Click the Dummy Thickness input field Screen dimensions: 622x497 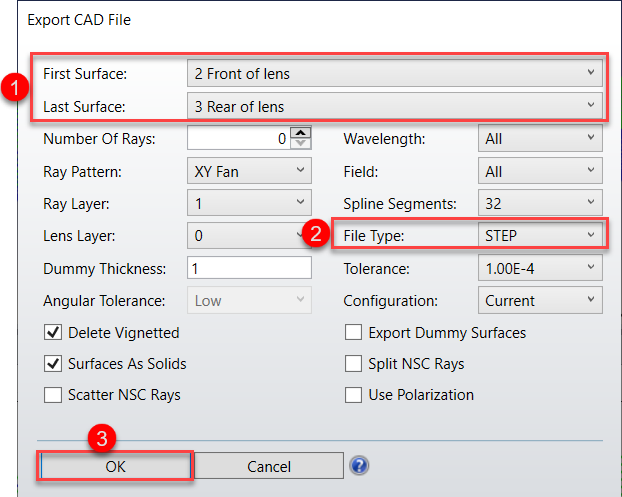(249, 268)
